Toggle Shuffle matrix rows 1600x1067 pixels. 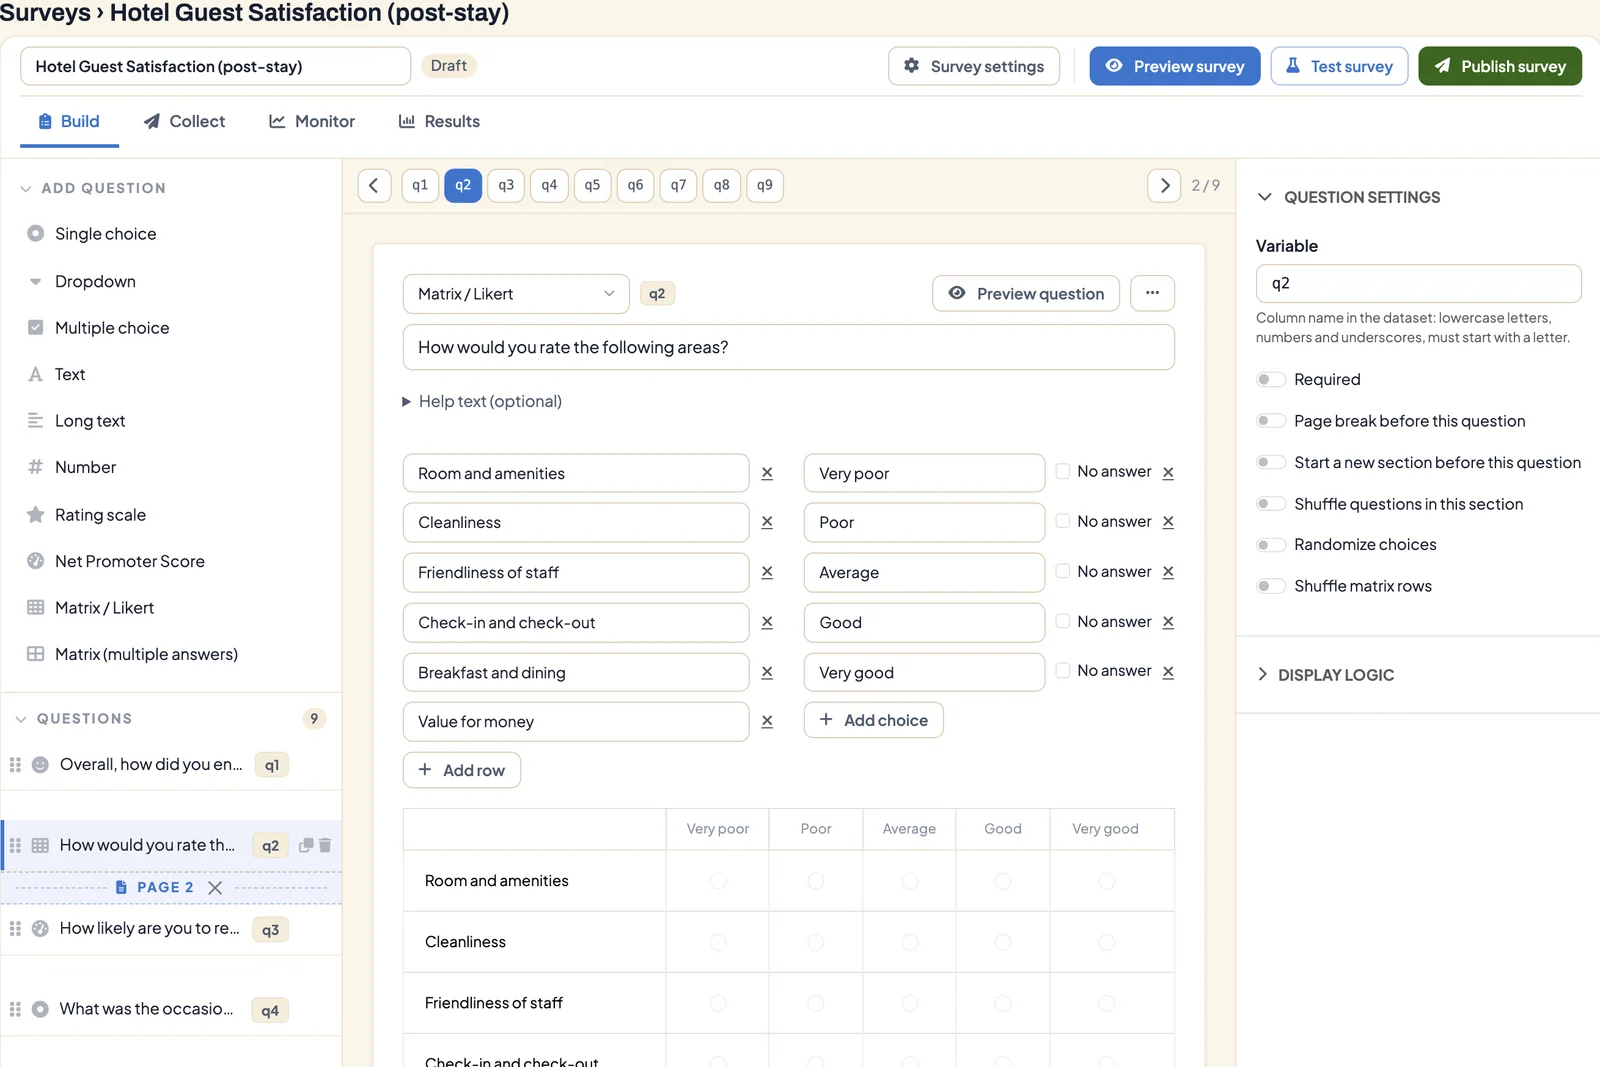1271,586
